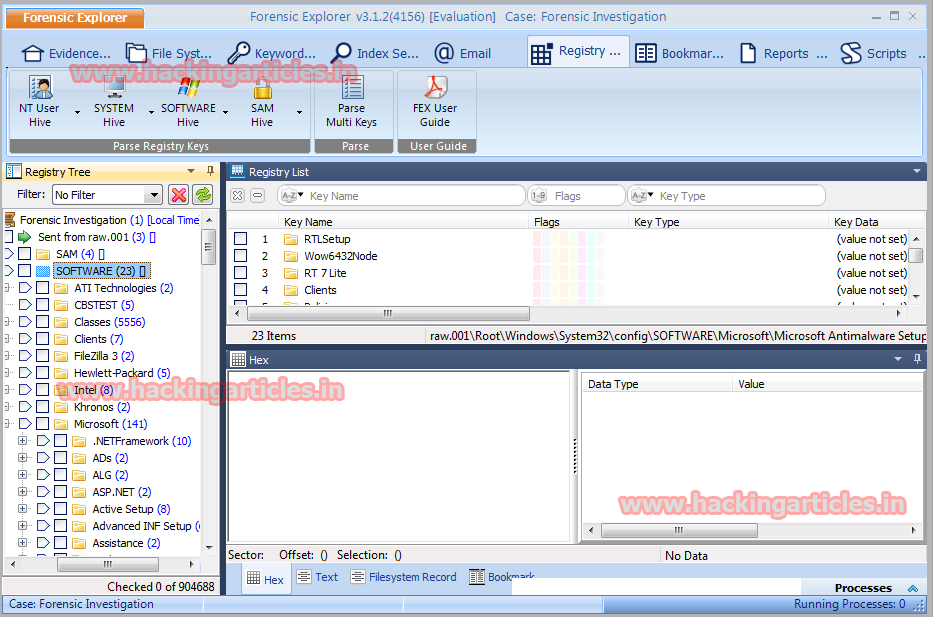Switch to the File System tab
This screenshot has width=933, height=617.
(170, 54)
